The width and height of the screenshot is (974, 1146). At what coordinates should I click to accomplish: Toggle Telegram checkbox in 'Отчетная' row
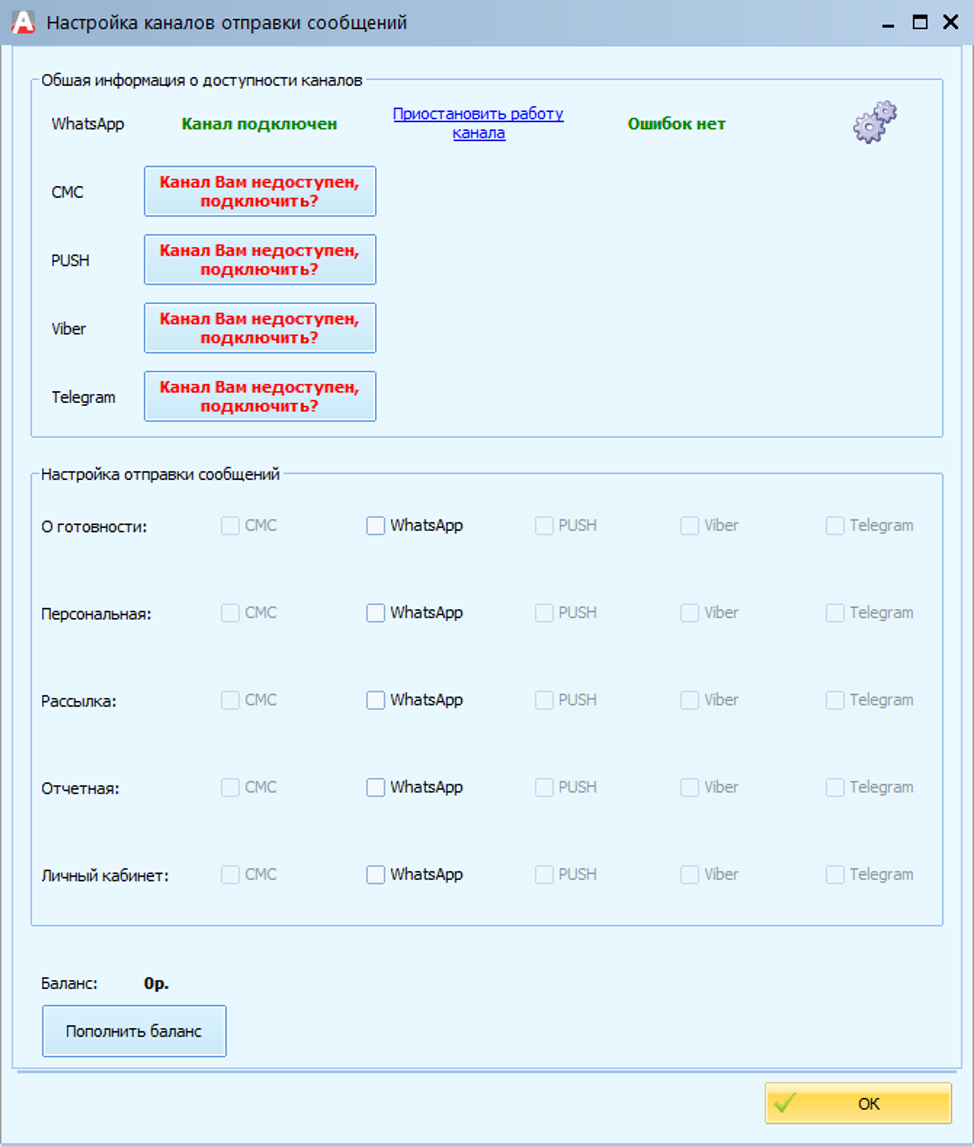[x=835, y=787]
